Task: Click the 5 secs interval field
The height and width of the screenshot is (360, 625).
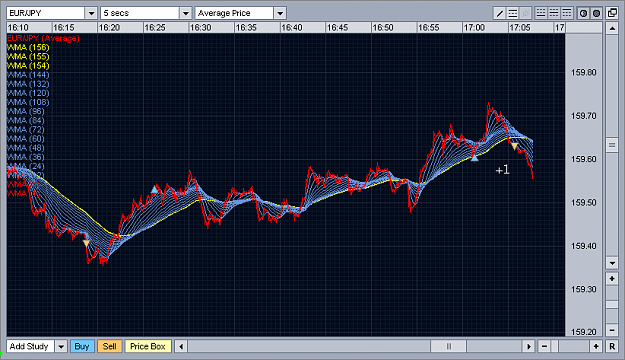Action: pyautogui.click(x=140, y=13)
